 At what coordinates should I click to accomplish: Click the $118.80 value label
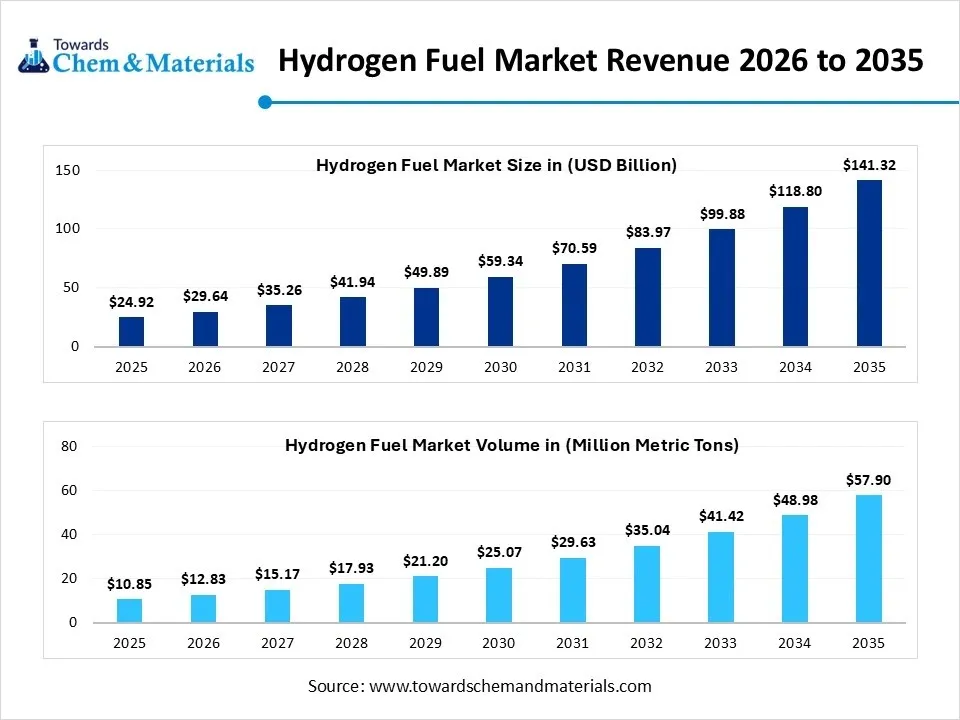795,191
